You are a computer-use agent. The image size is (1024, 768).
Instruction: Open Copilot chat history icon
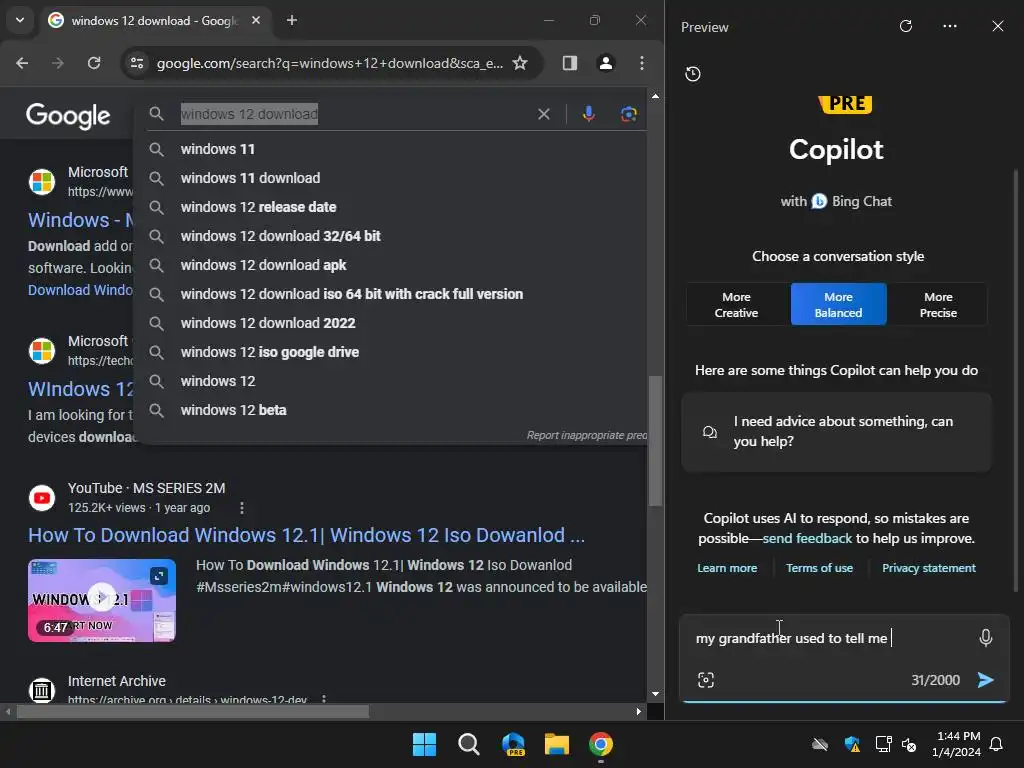coord(693,74)
